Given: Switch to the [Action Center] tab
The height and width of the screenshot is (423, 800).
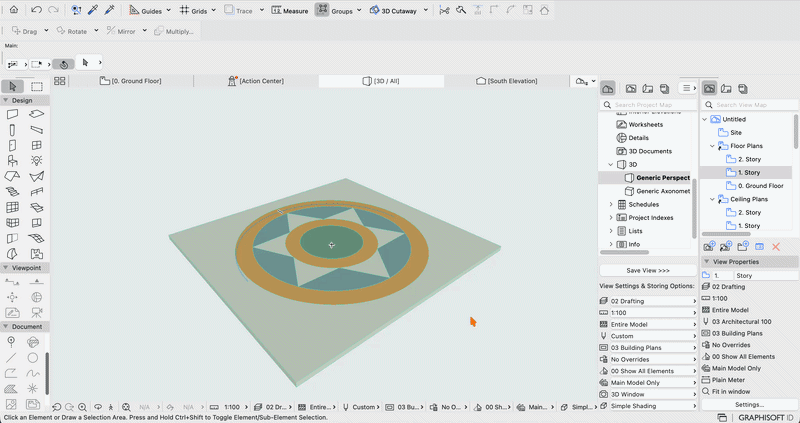Looking at the screenshot, I should pyautogui.click(x=256, y=81).
